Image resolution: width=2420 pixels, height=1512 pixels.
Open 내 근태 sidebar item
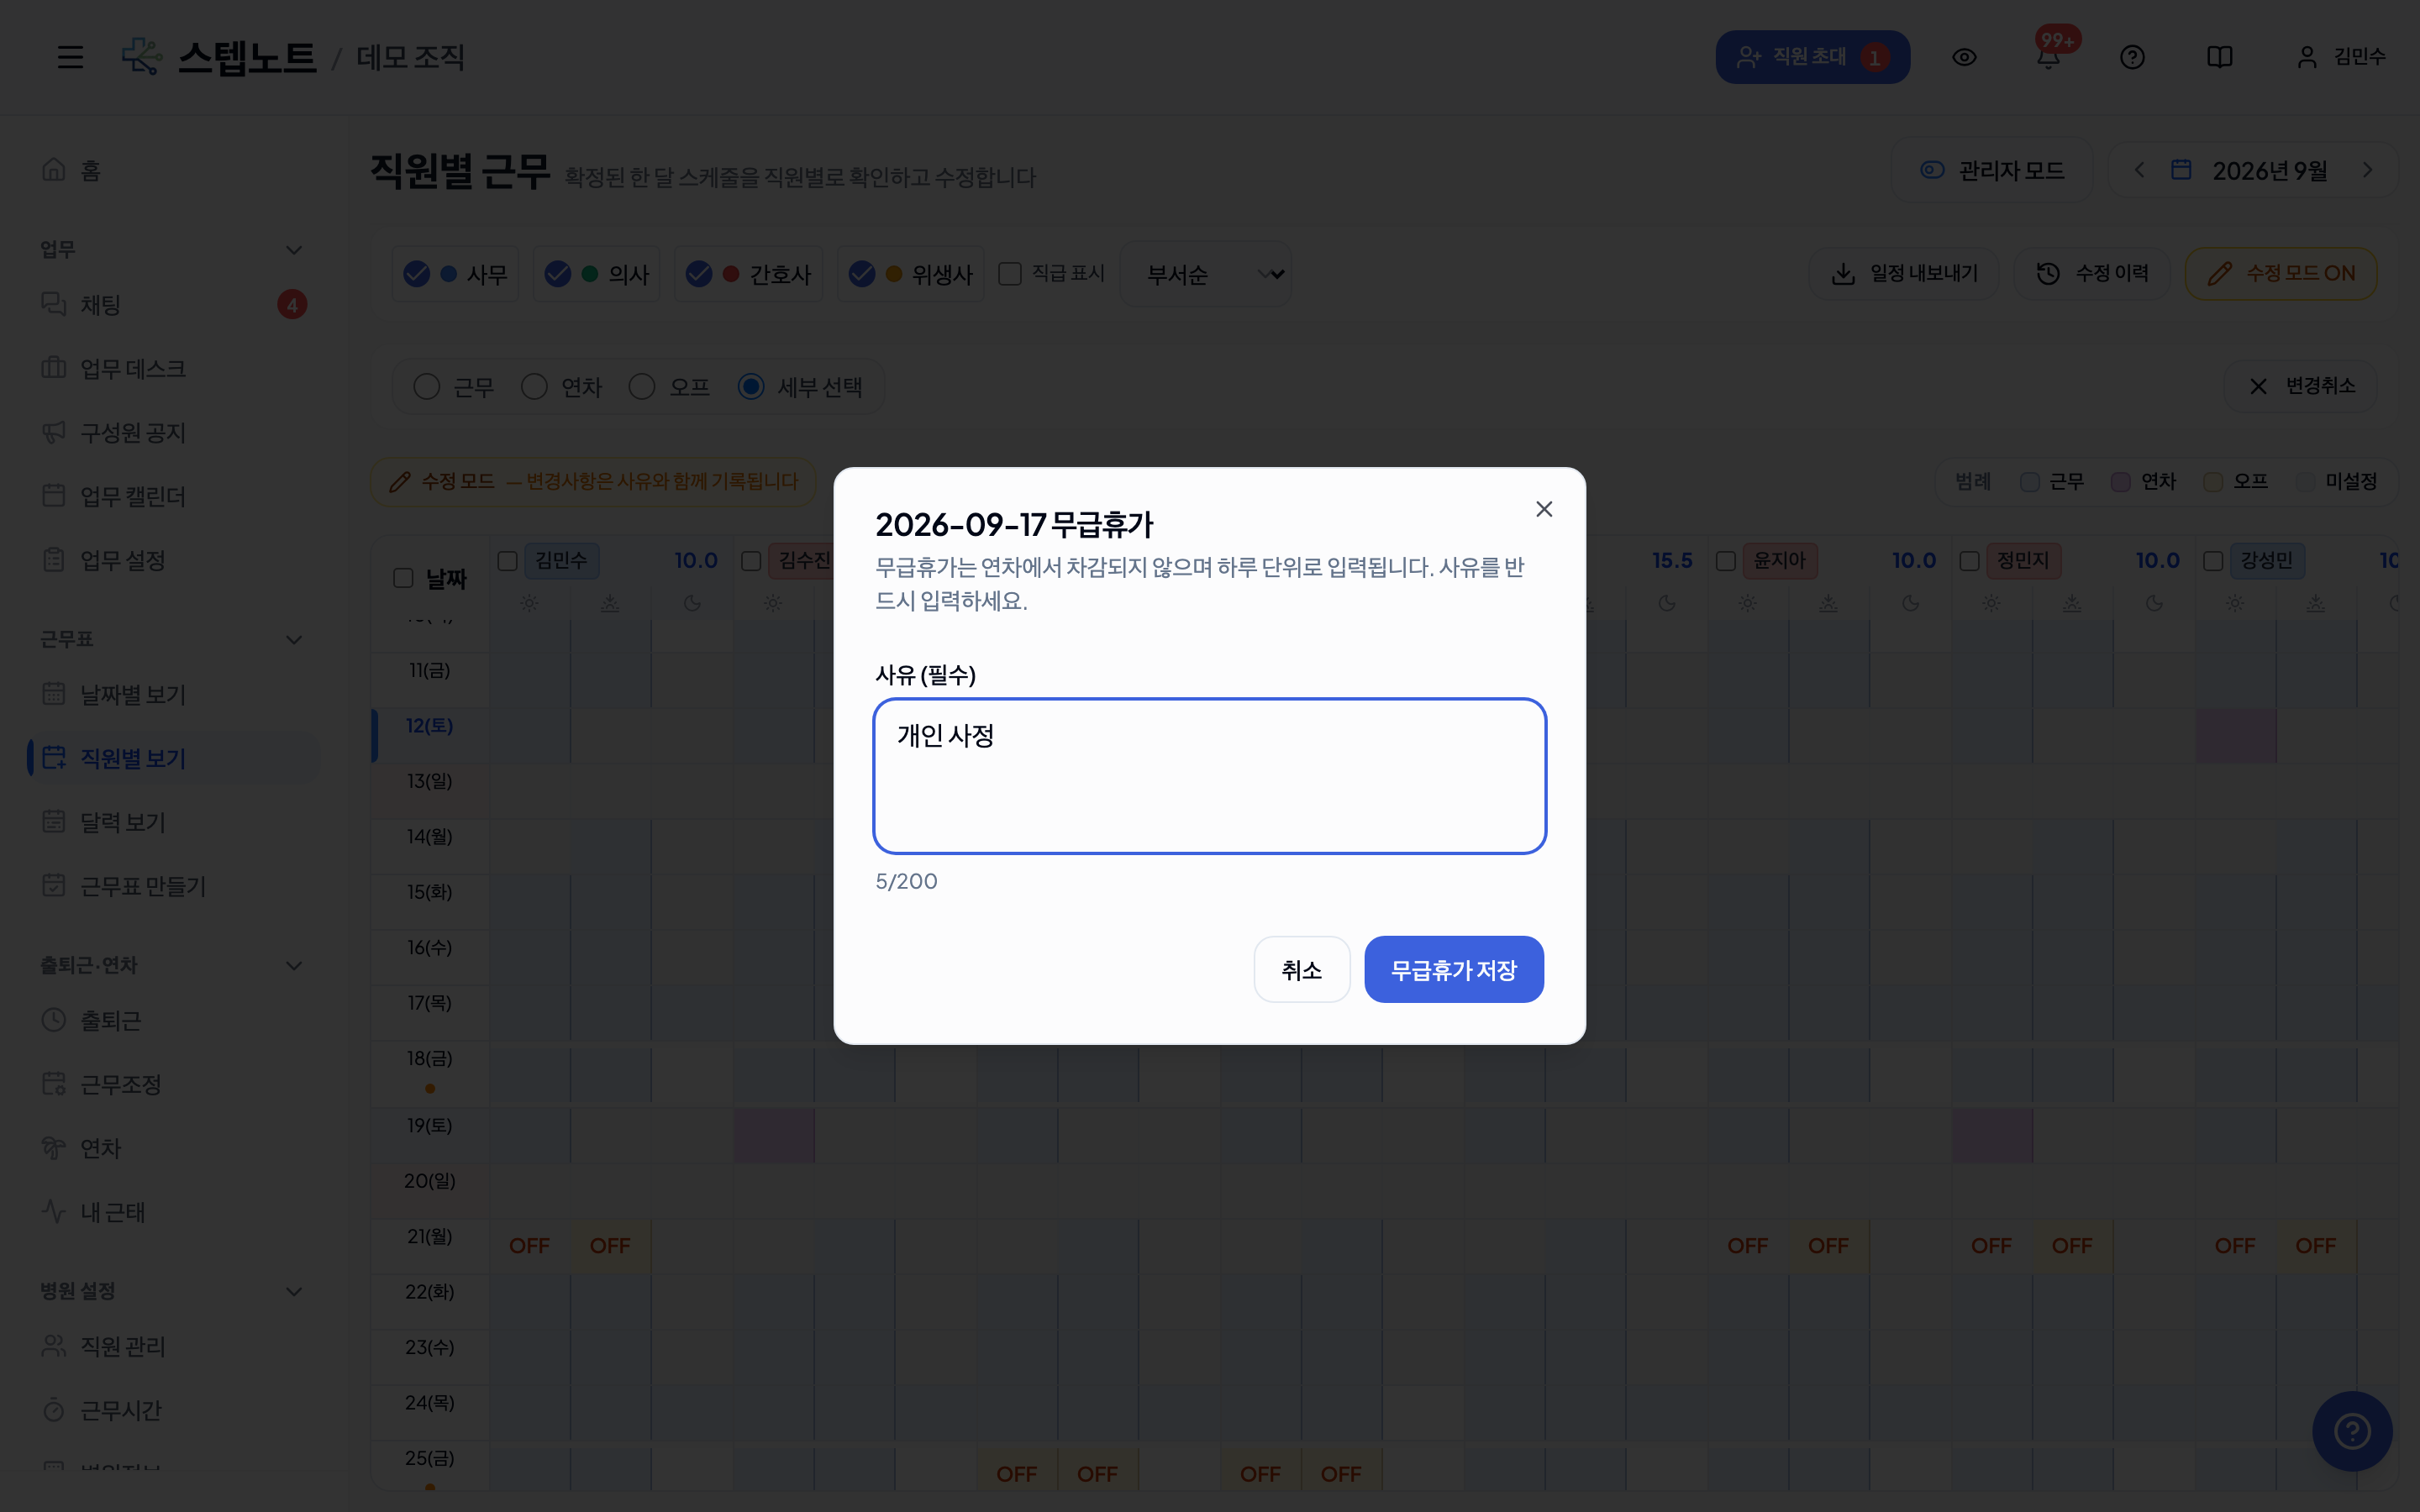click(x=172, y=1212)
